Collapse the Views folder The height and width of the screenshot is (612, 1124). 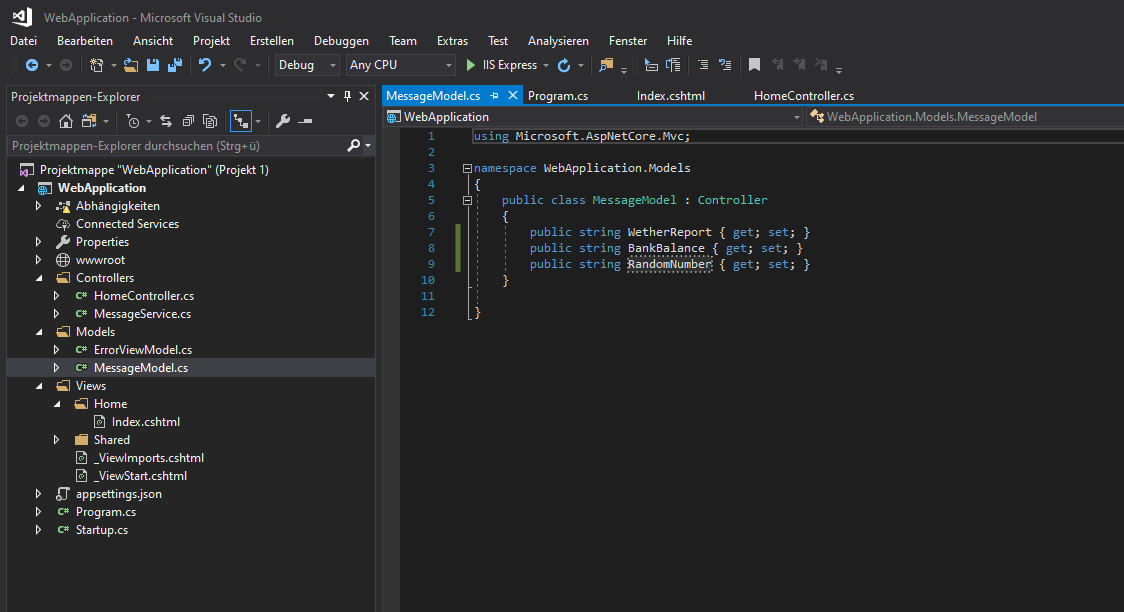click(x=39, y=386)
